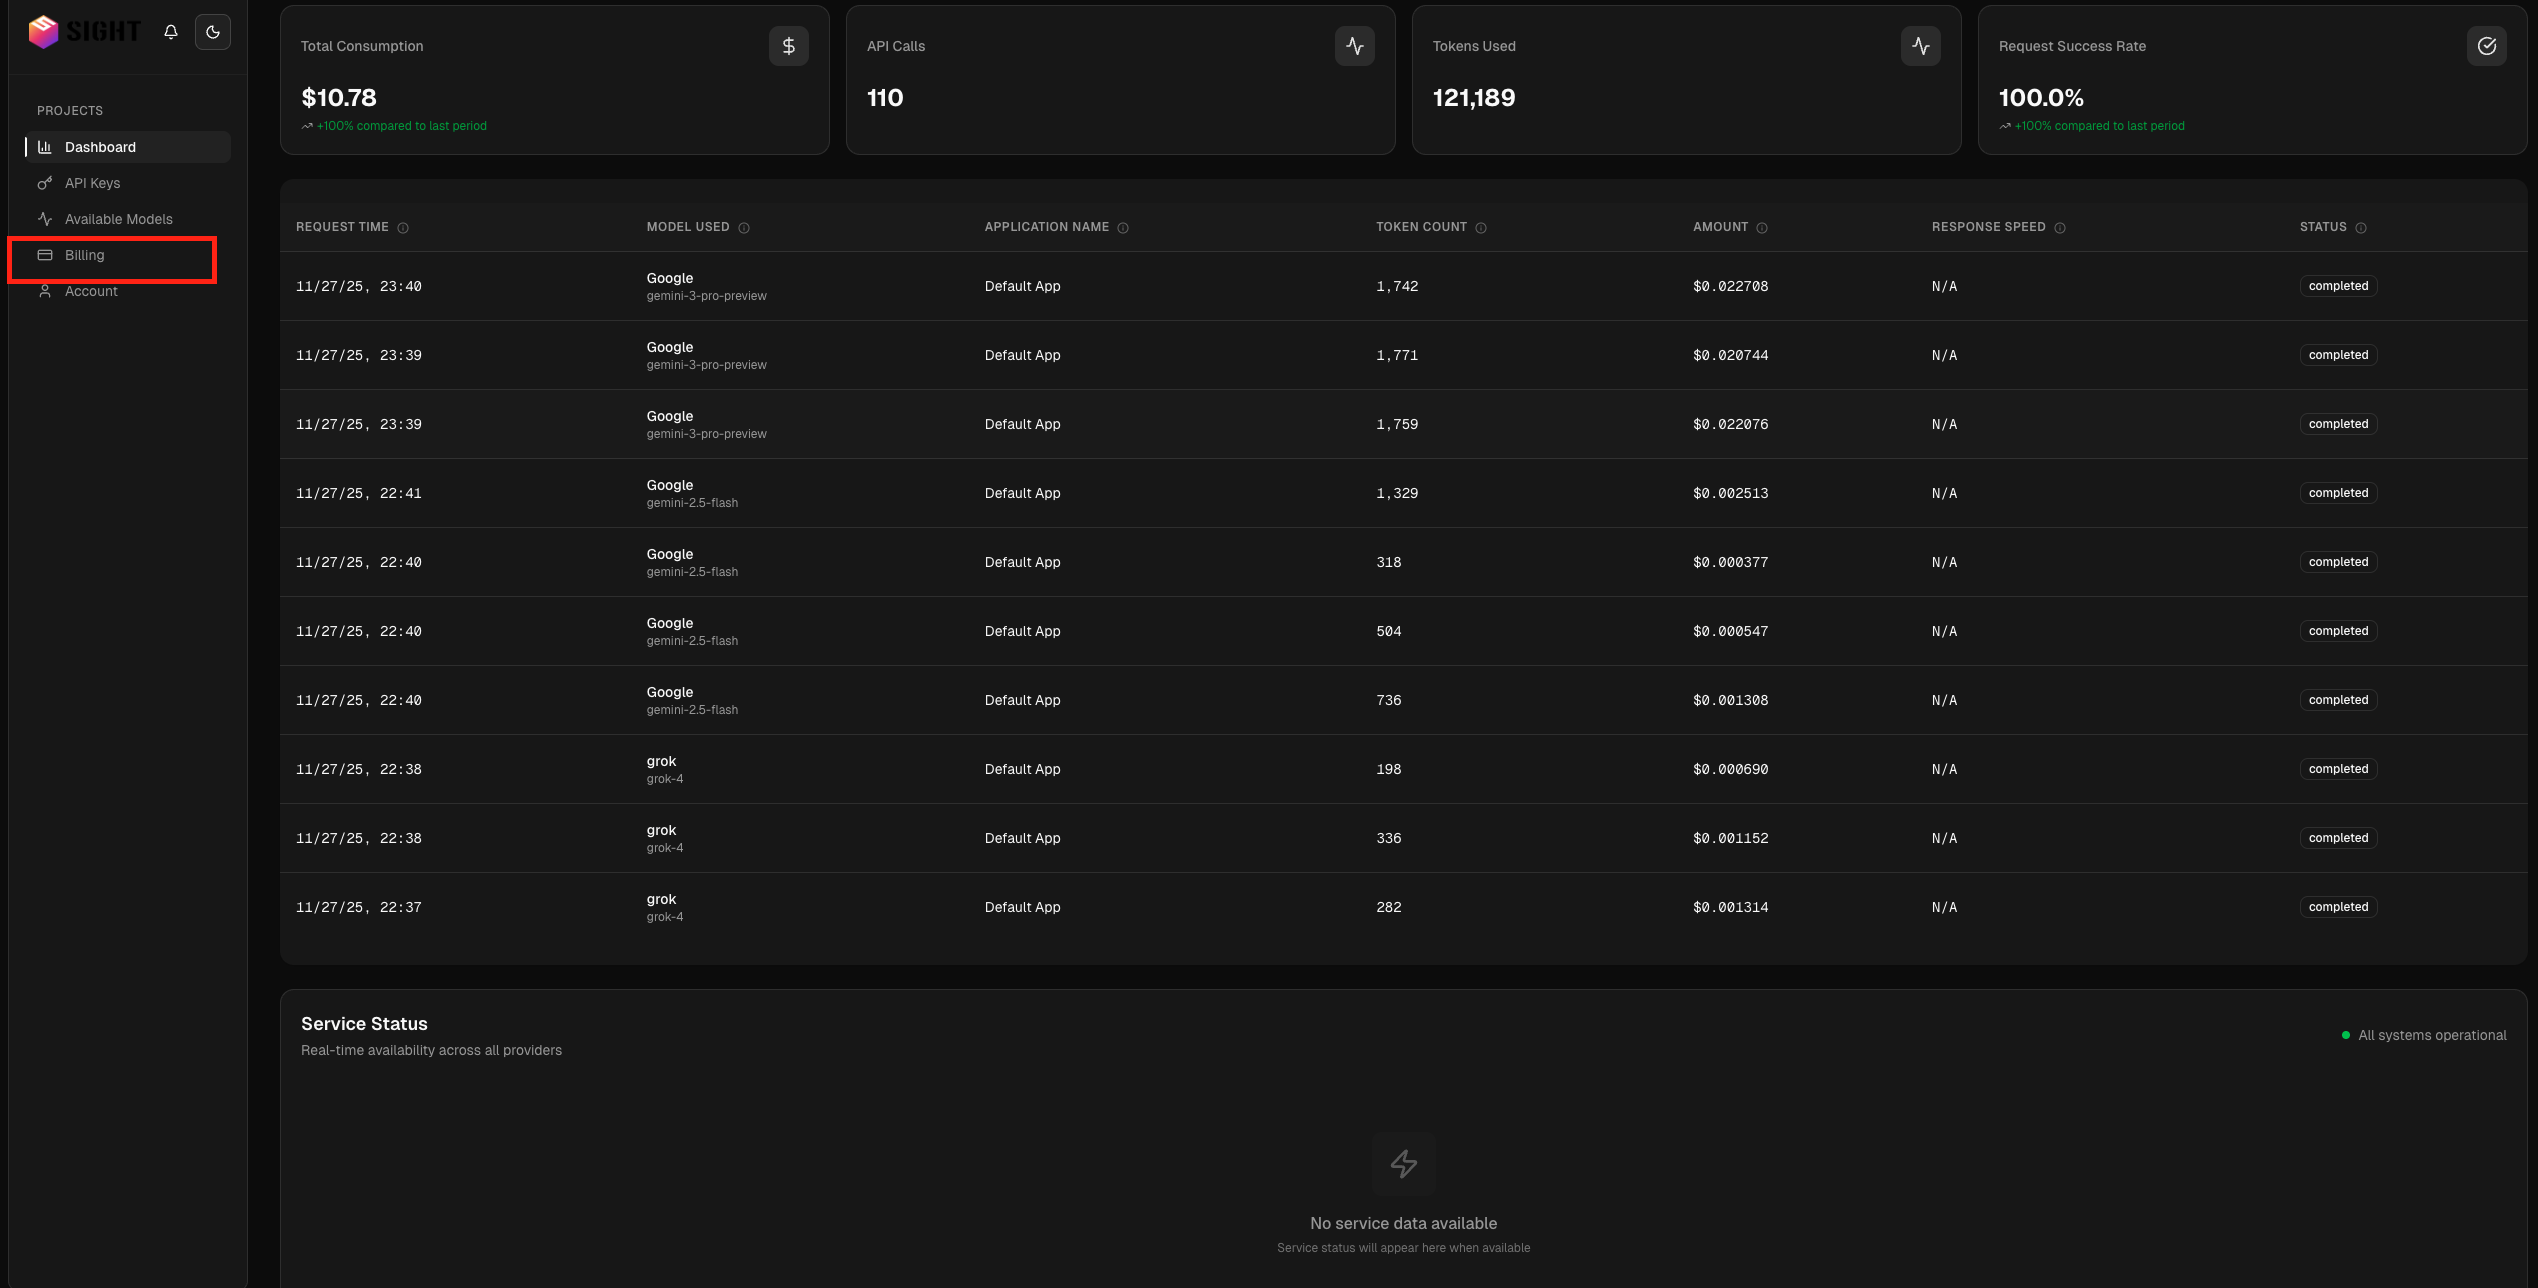
Task: Click the activity icon on API Calls card
Action: 1354,46
